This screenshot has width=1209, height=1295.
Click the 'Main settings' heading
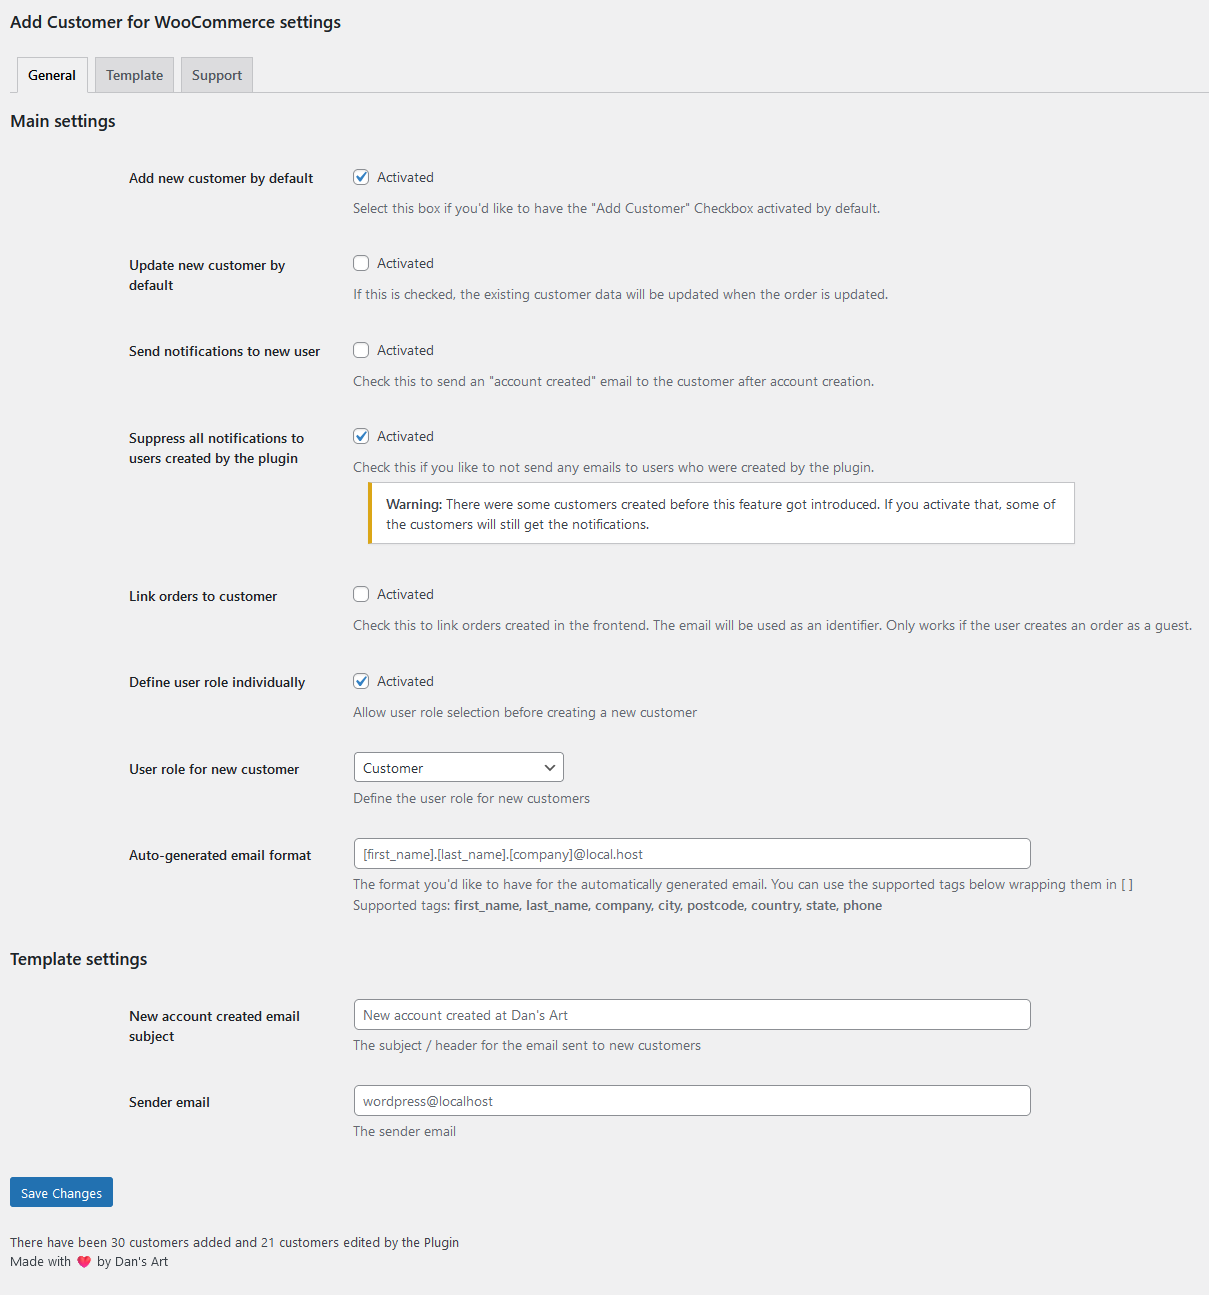(63, 121)
